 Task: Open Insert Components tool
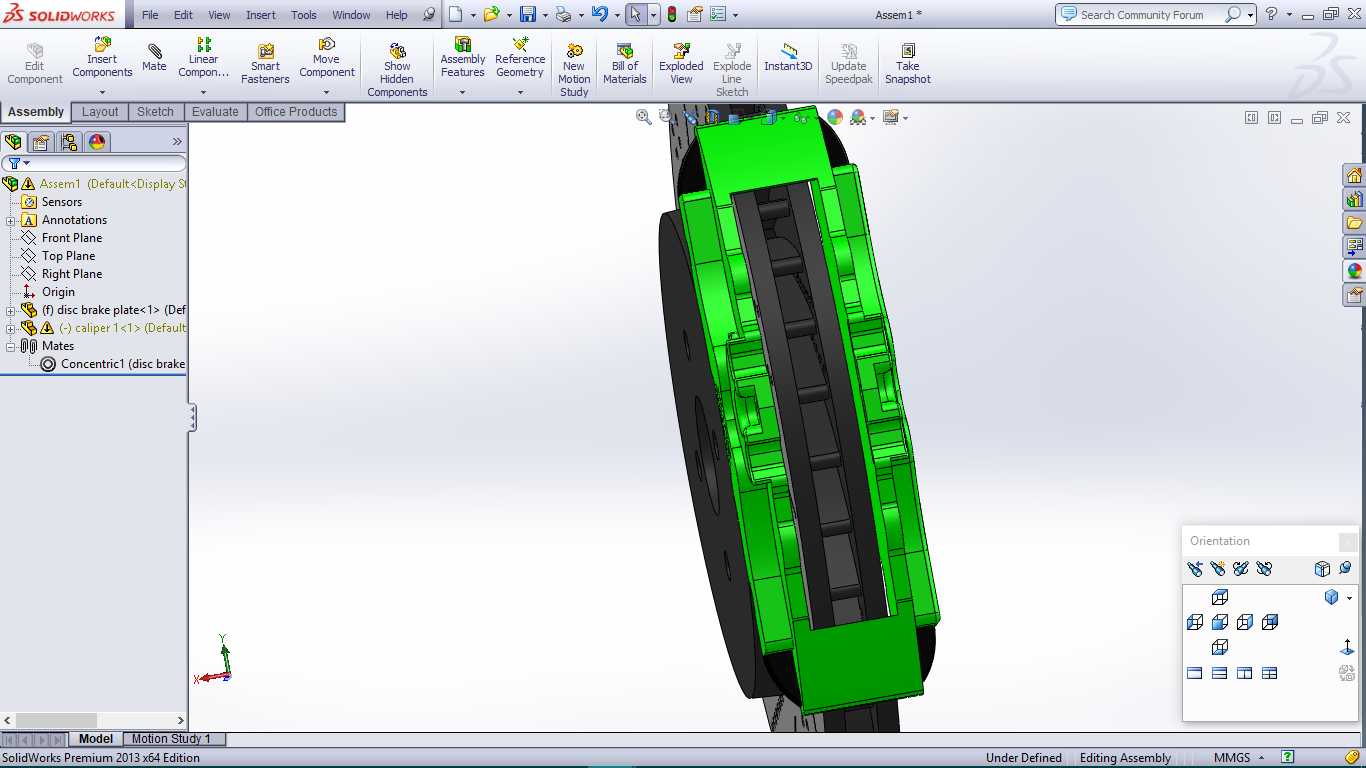(102, 58)
